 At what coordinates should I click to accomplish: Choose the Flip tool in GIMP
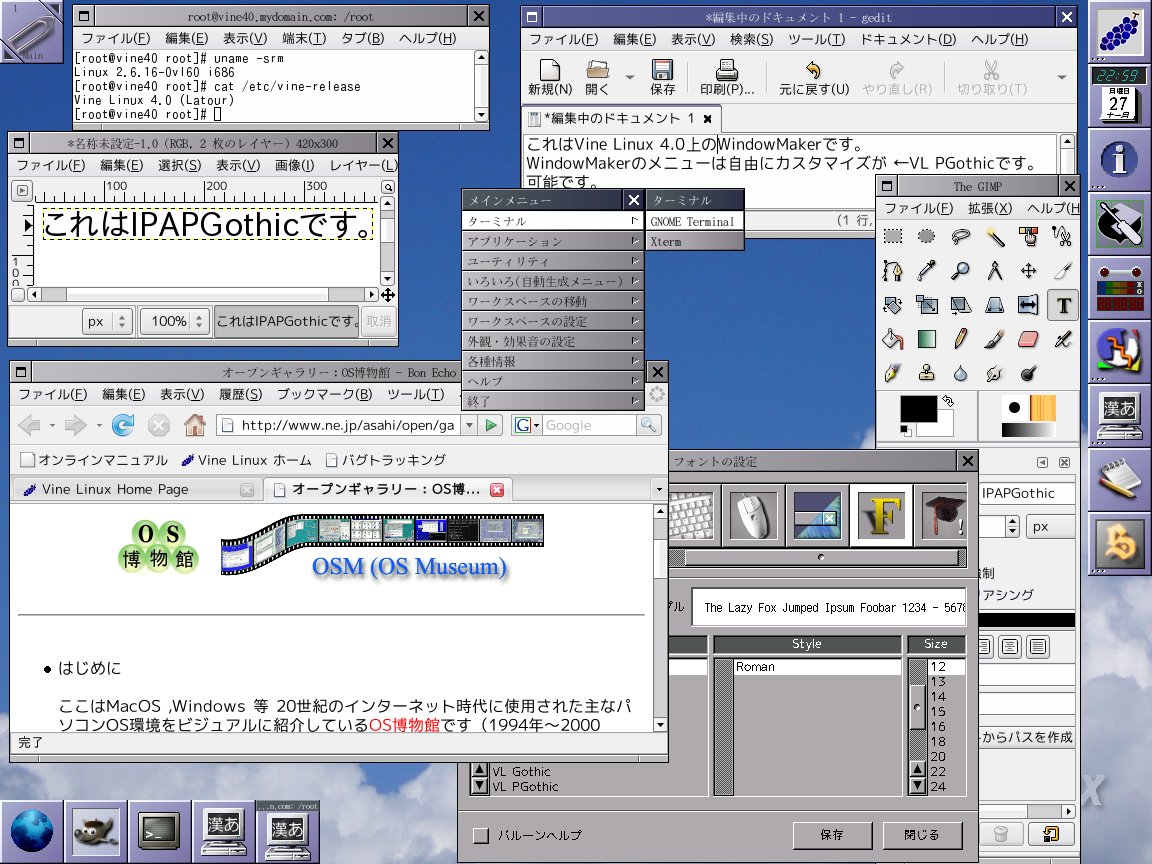[1029, 305]
